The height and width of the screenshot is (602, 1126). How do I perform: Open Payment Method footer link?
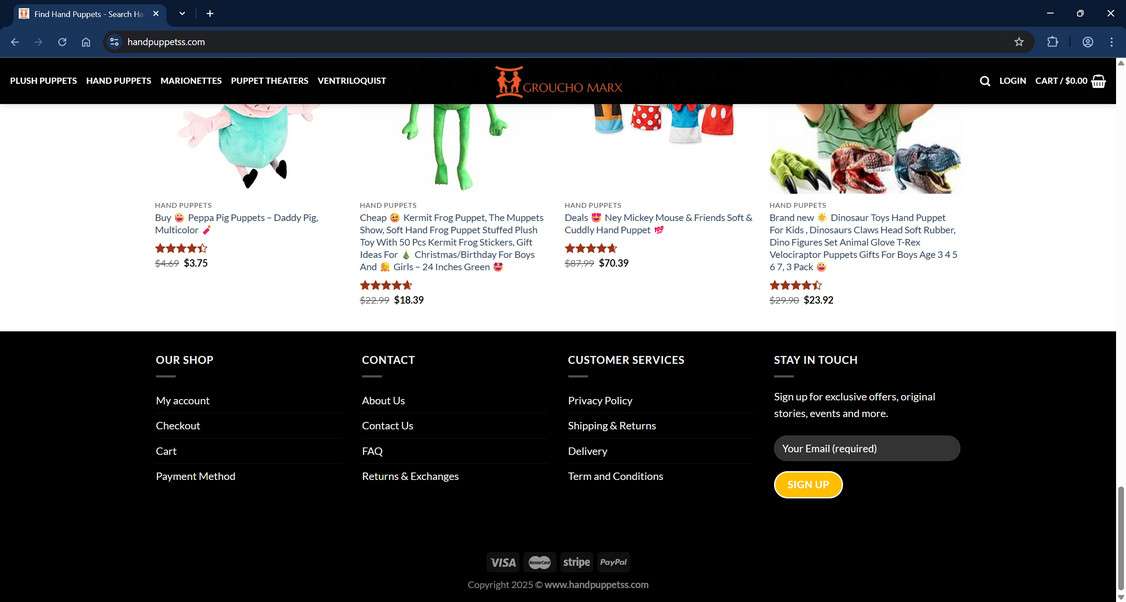click(x=195, y=476)
